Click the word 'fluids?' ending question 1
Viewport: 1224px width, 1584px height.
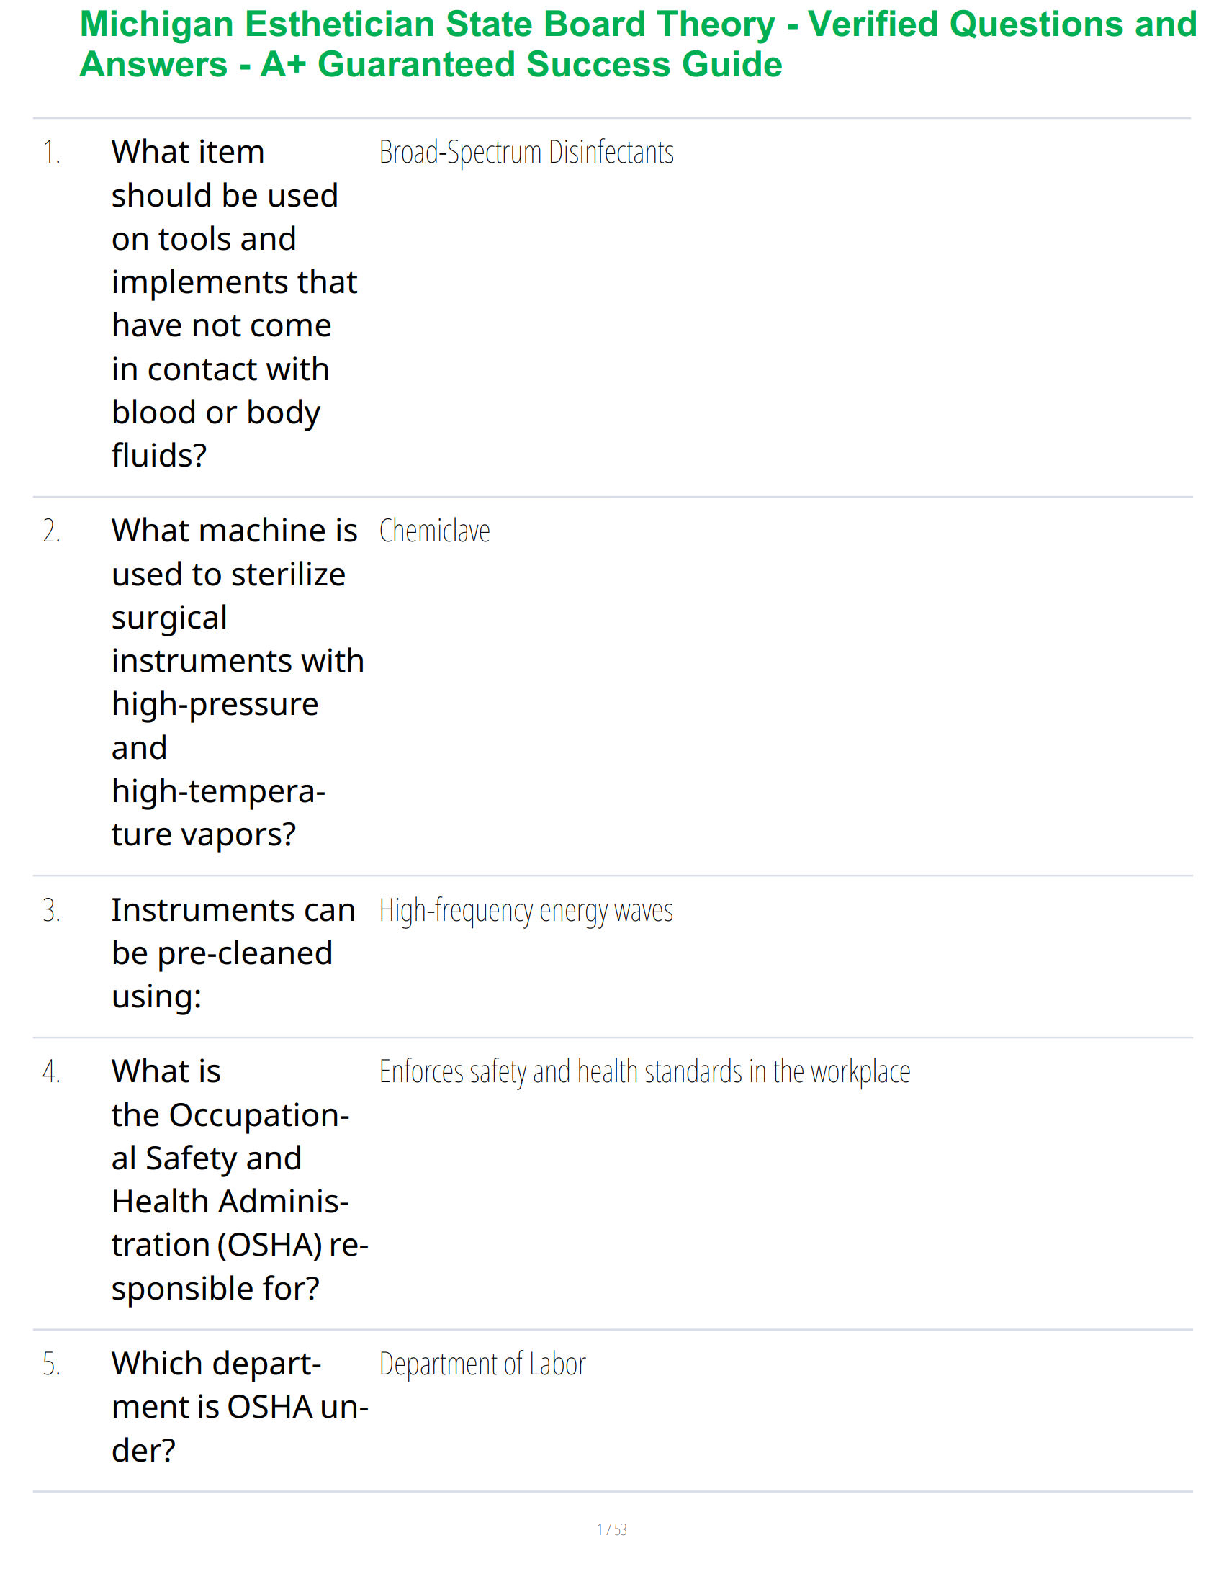click(x=160, y=456)
